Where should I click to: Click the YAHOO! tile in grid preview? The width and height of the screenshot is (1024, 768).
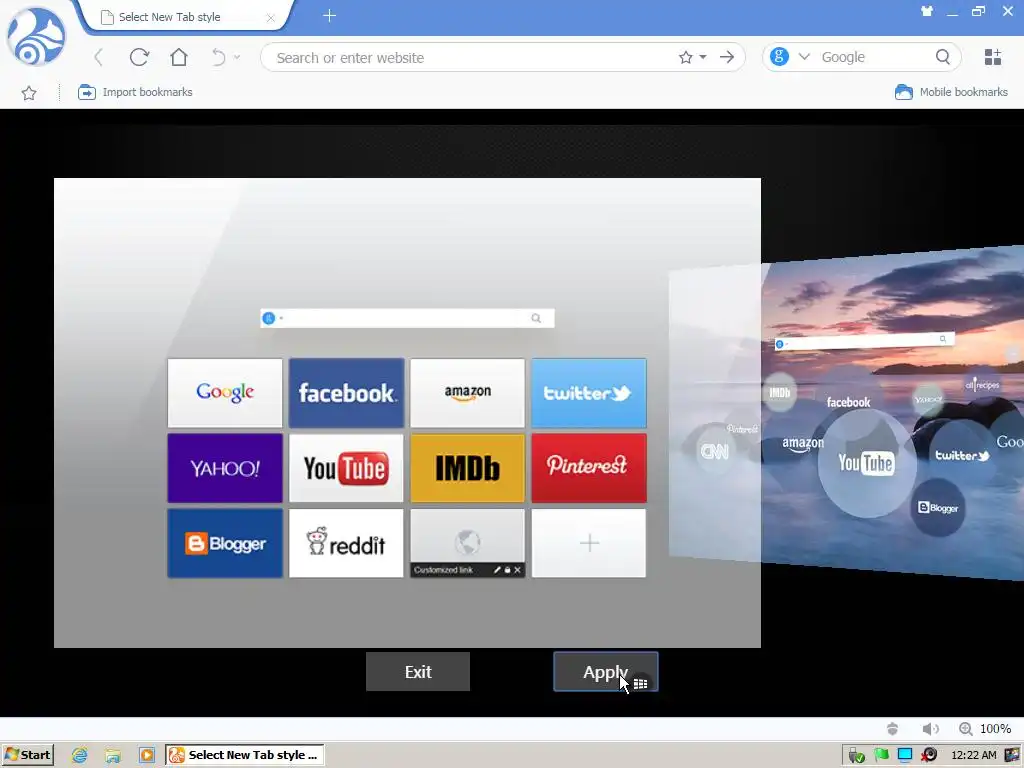click(x=225, y=468)
